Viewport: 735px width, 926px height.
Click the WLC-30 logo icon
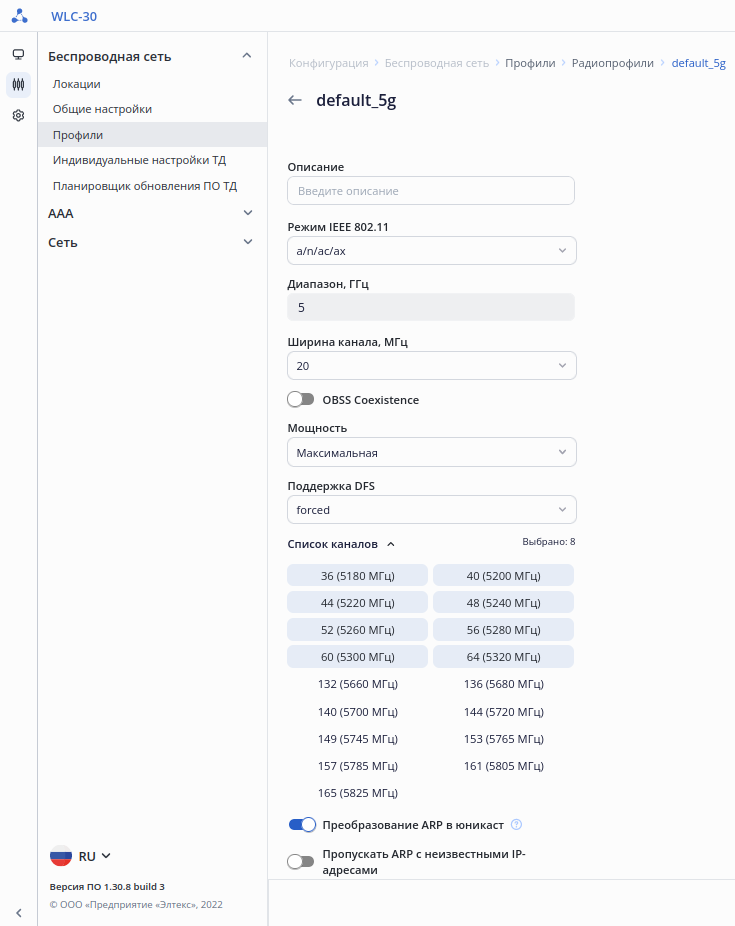click(x=19, y=16)
